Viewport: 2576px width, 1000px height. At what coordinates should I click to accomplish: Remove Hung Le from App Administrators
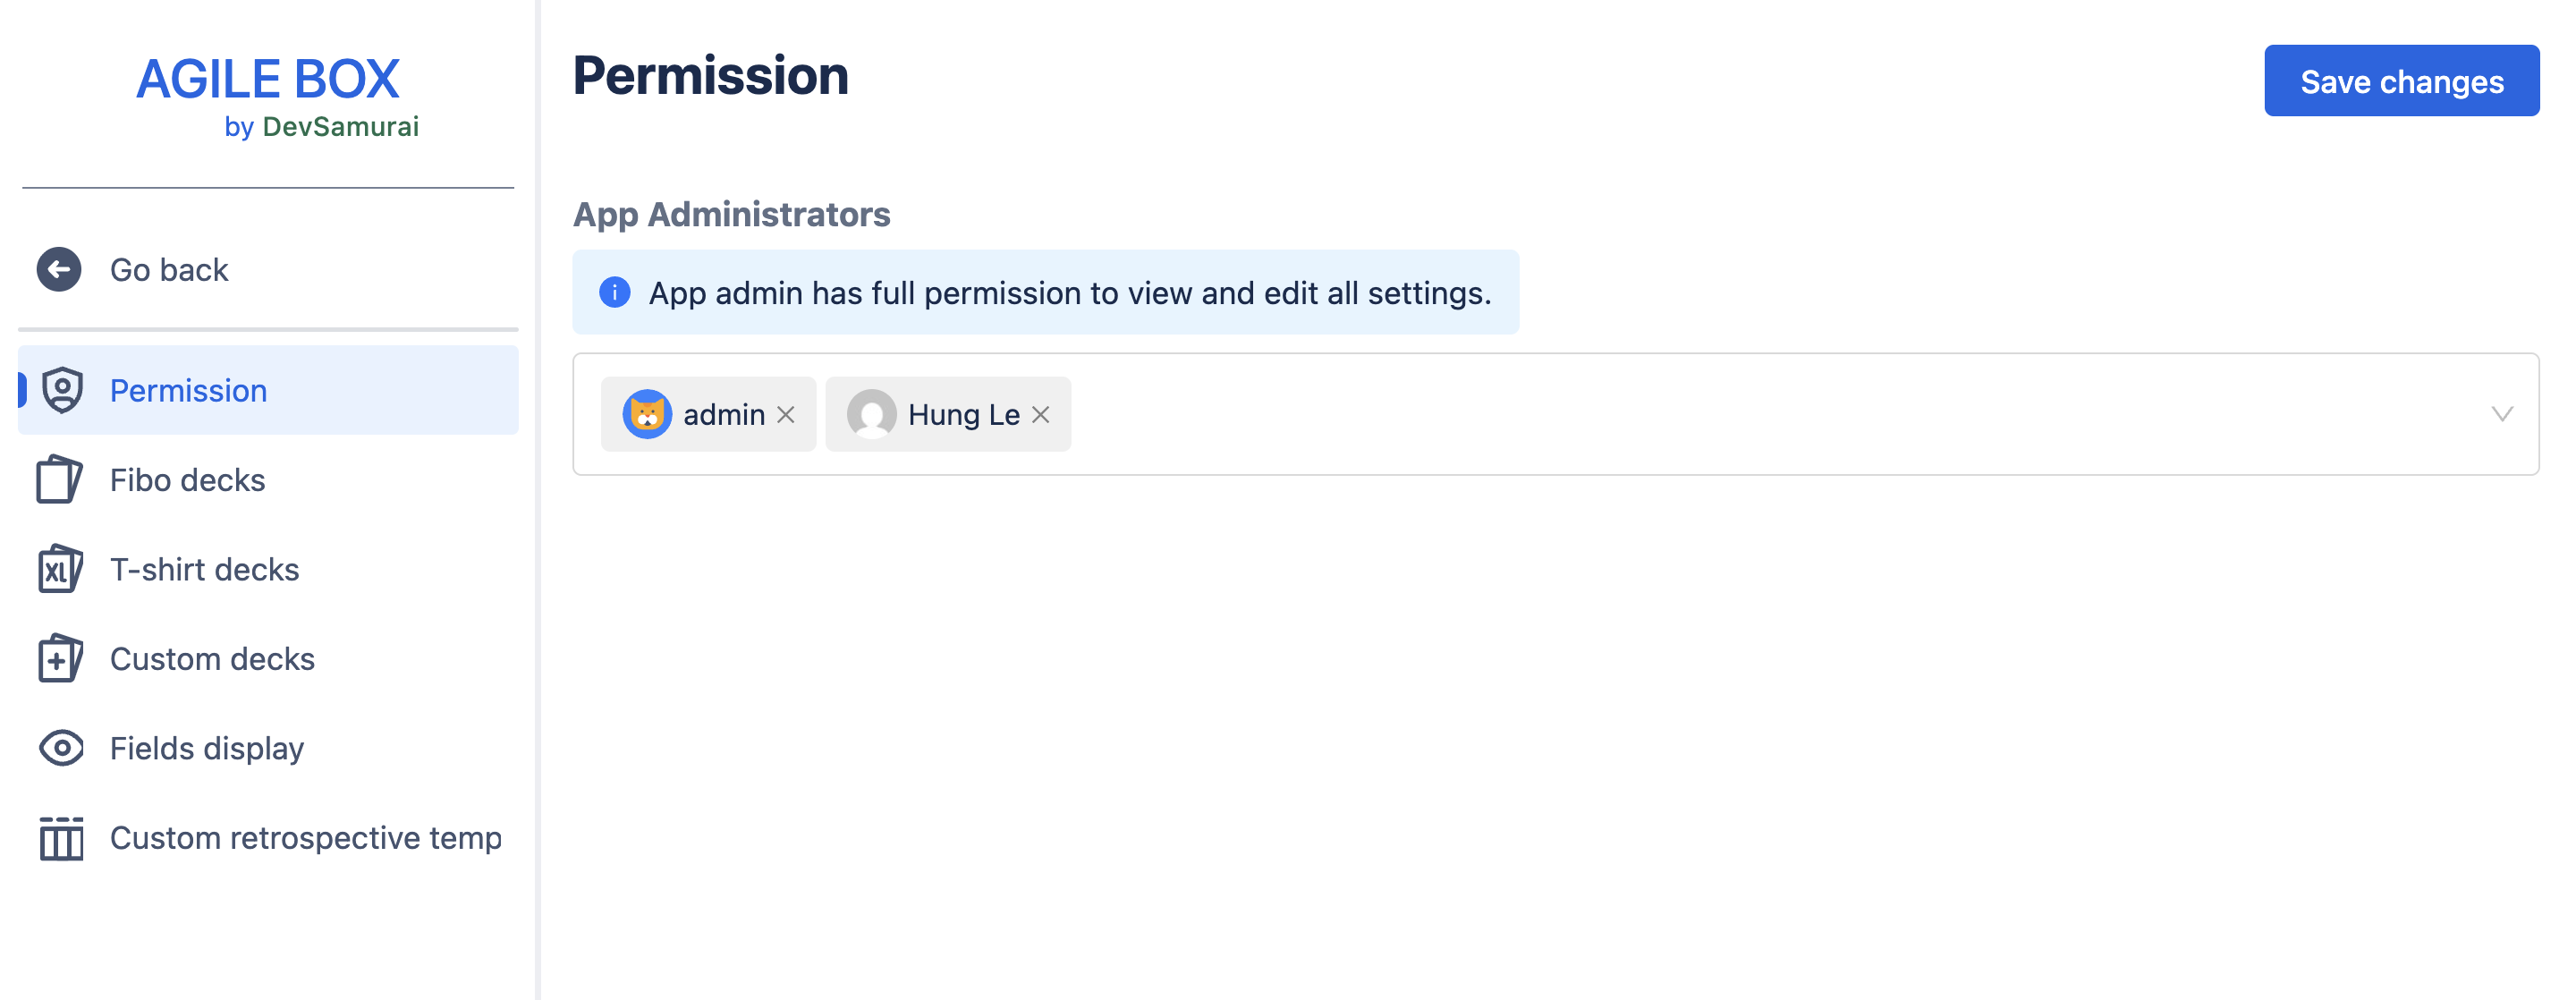pos(1041,414)
